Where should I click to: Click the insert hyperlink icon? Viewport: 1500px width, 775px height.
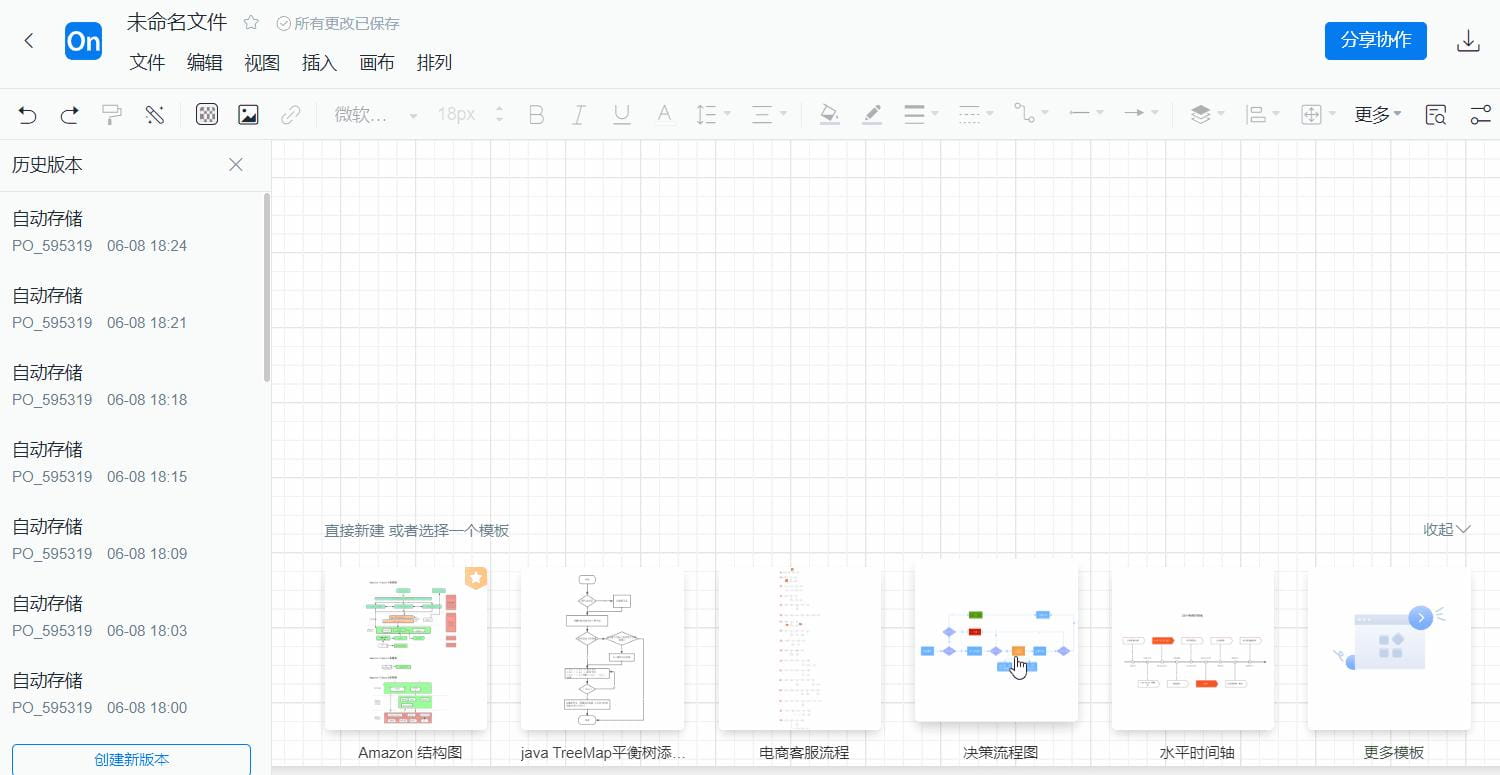pos(291,114)
